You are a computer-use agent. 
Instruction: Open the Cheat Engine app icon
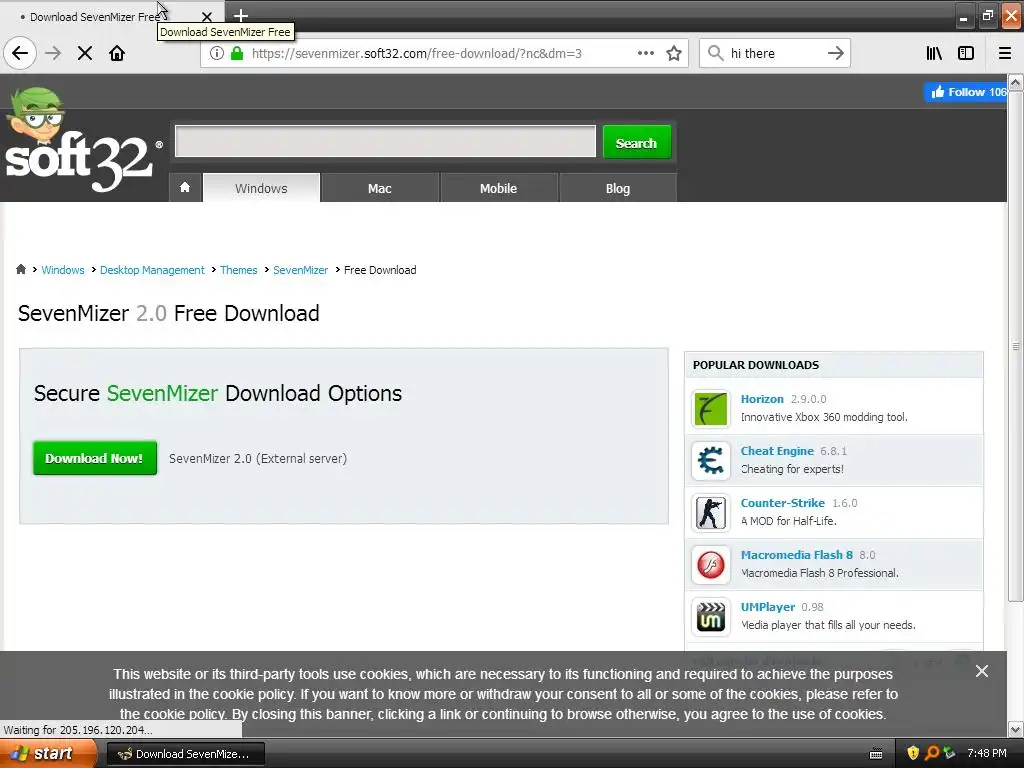tap(711, 460)
